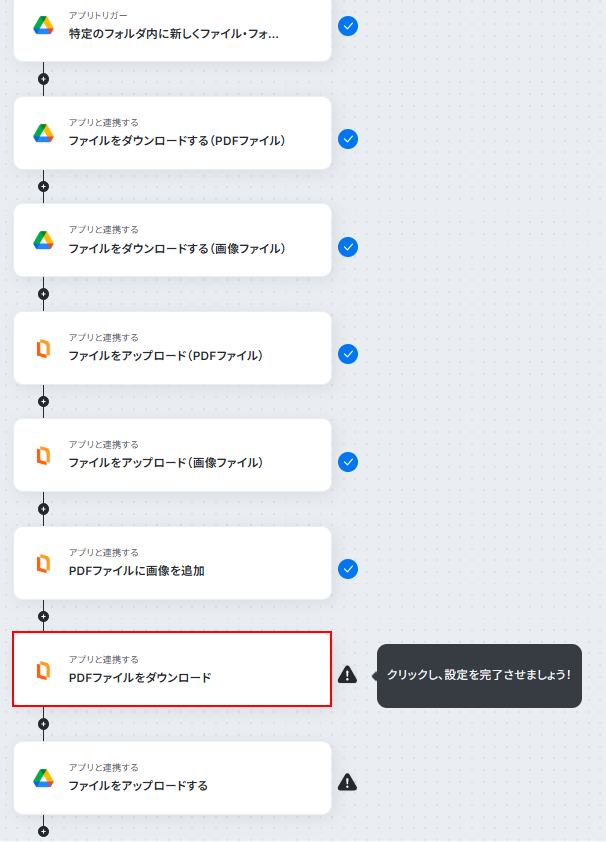
Task: Open the ファイルをアップロード(画像ファイル) step card
Action: point(172,455)
